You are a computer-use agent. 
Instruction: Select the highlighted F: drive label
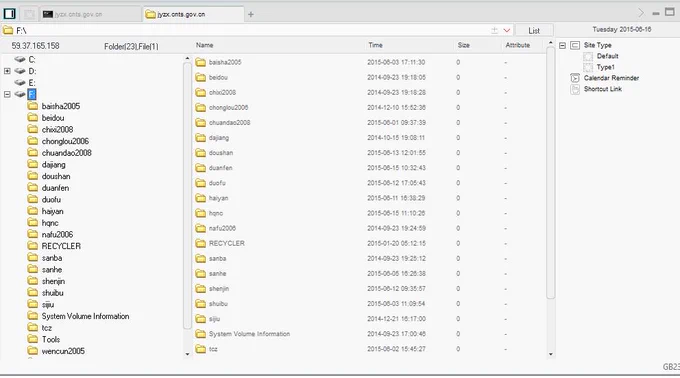click(32, 94)
